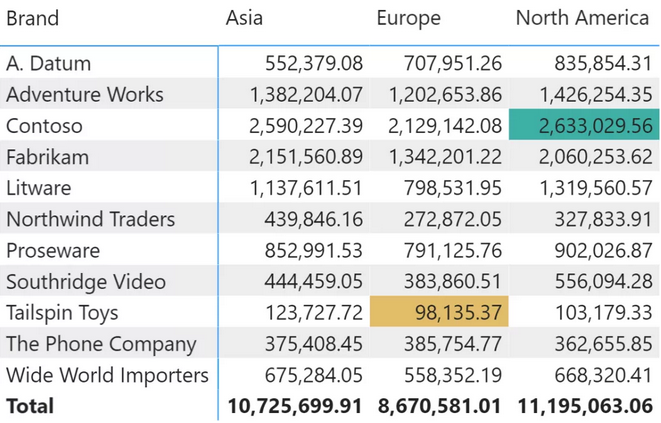Select the Tailspin Toys brand label
The width and height of the screenshot is (661, 423).
coord(62,313)
